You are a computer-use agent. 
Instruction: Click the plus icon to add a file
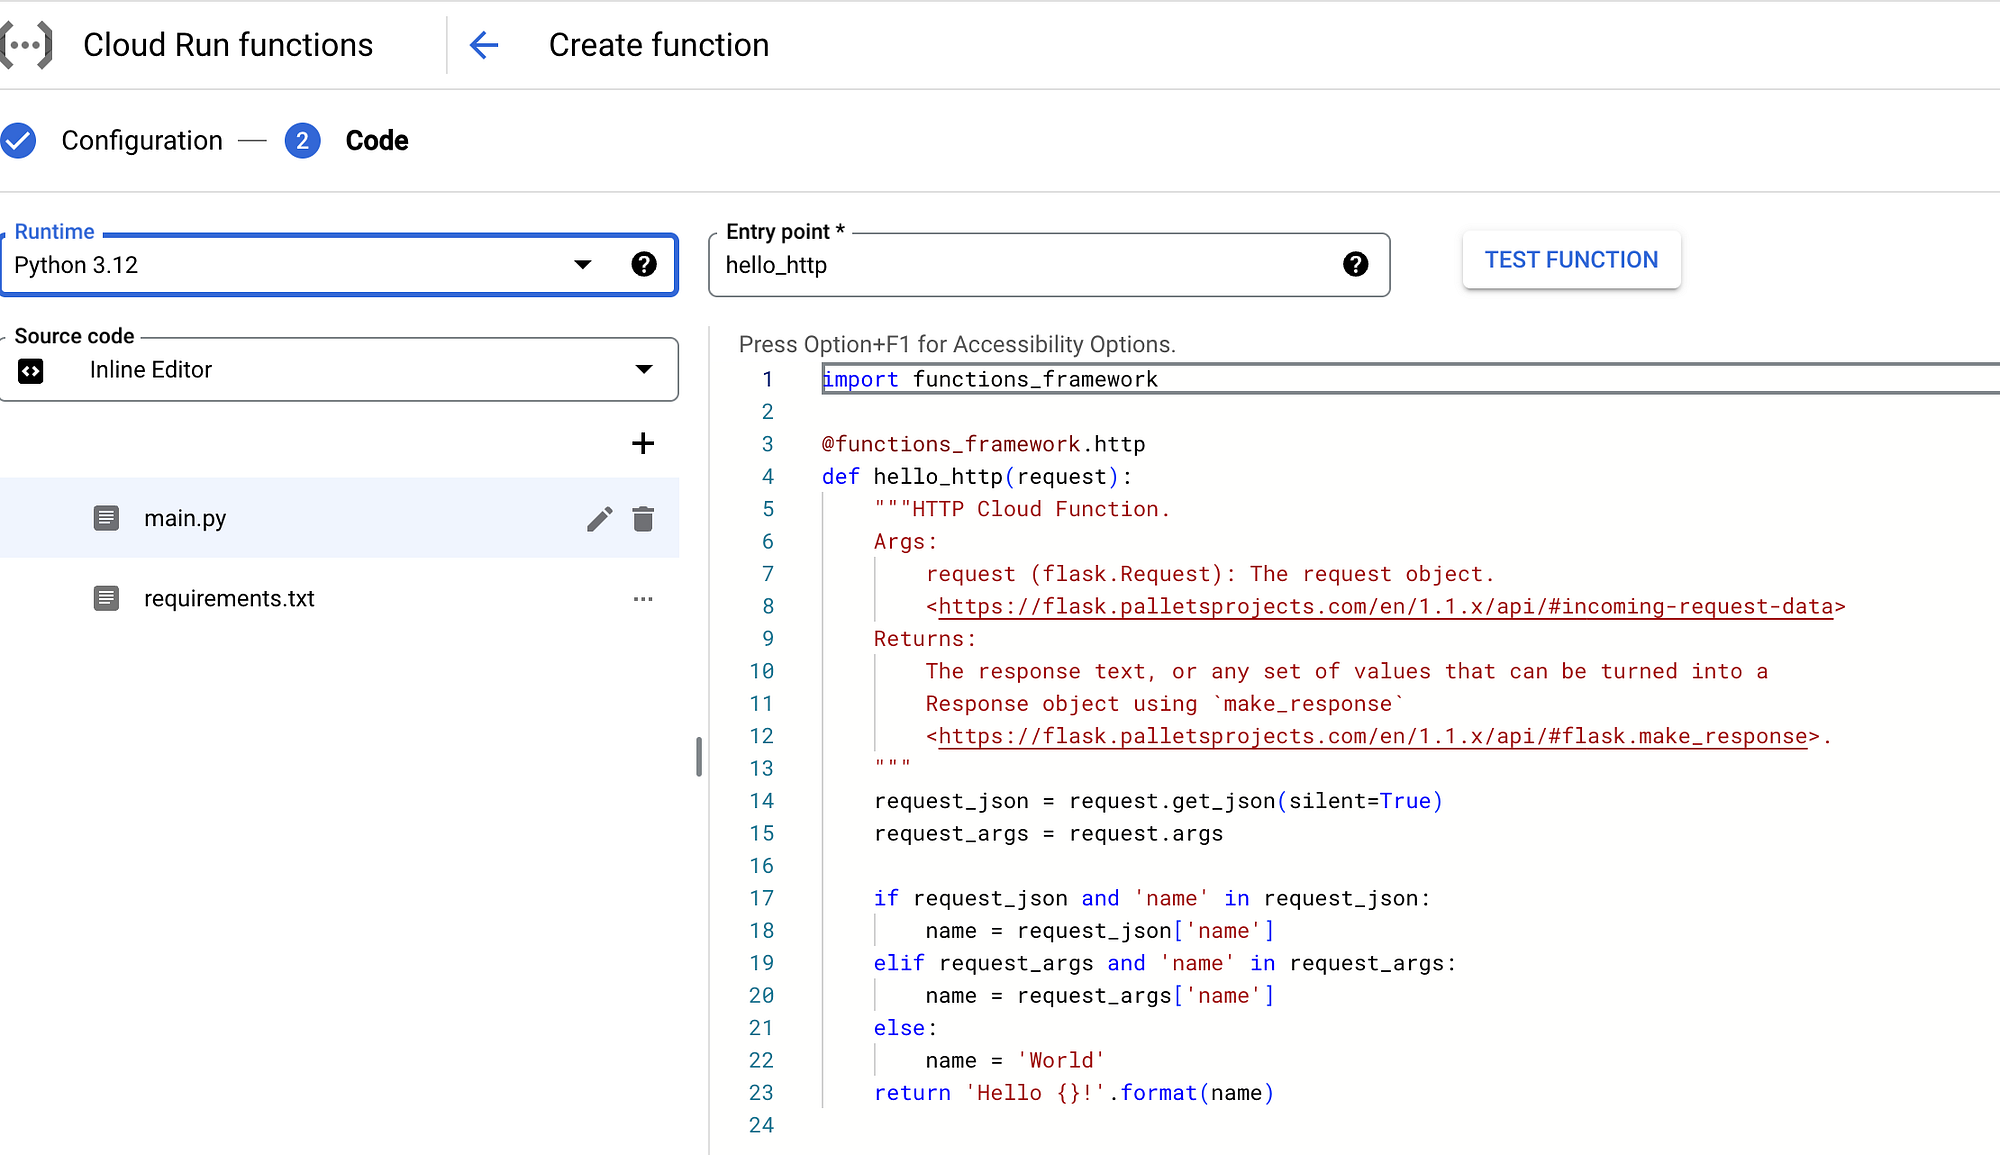click(x=643, y=443)
